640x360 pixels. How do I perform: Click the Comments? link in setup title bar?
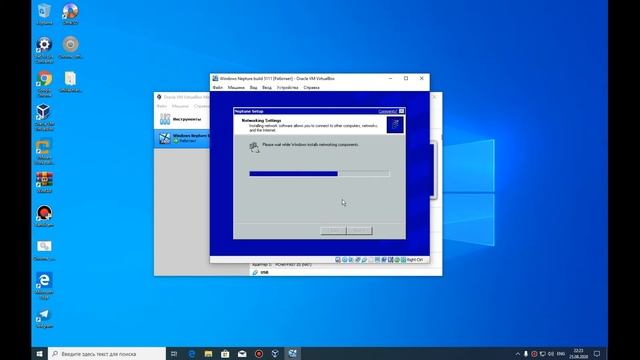point(387,111)
